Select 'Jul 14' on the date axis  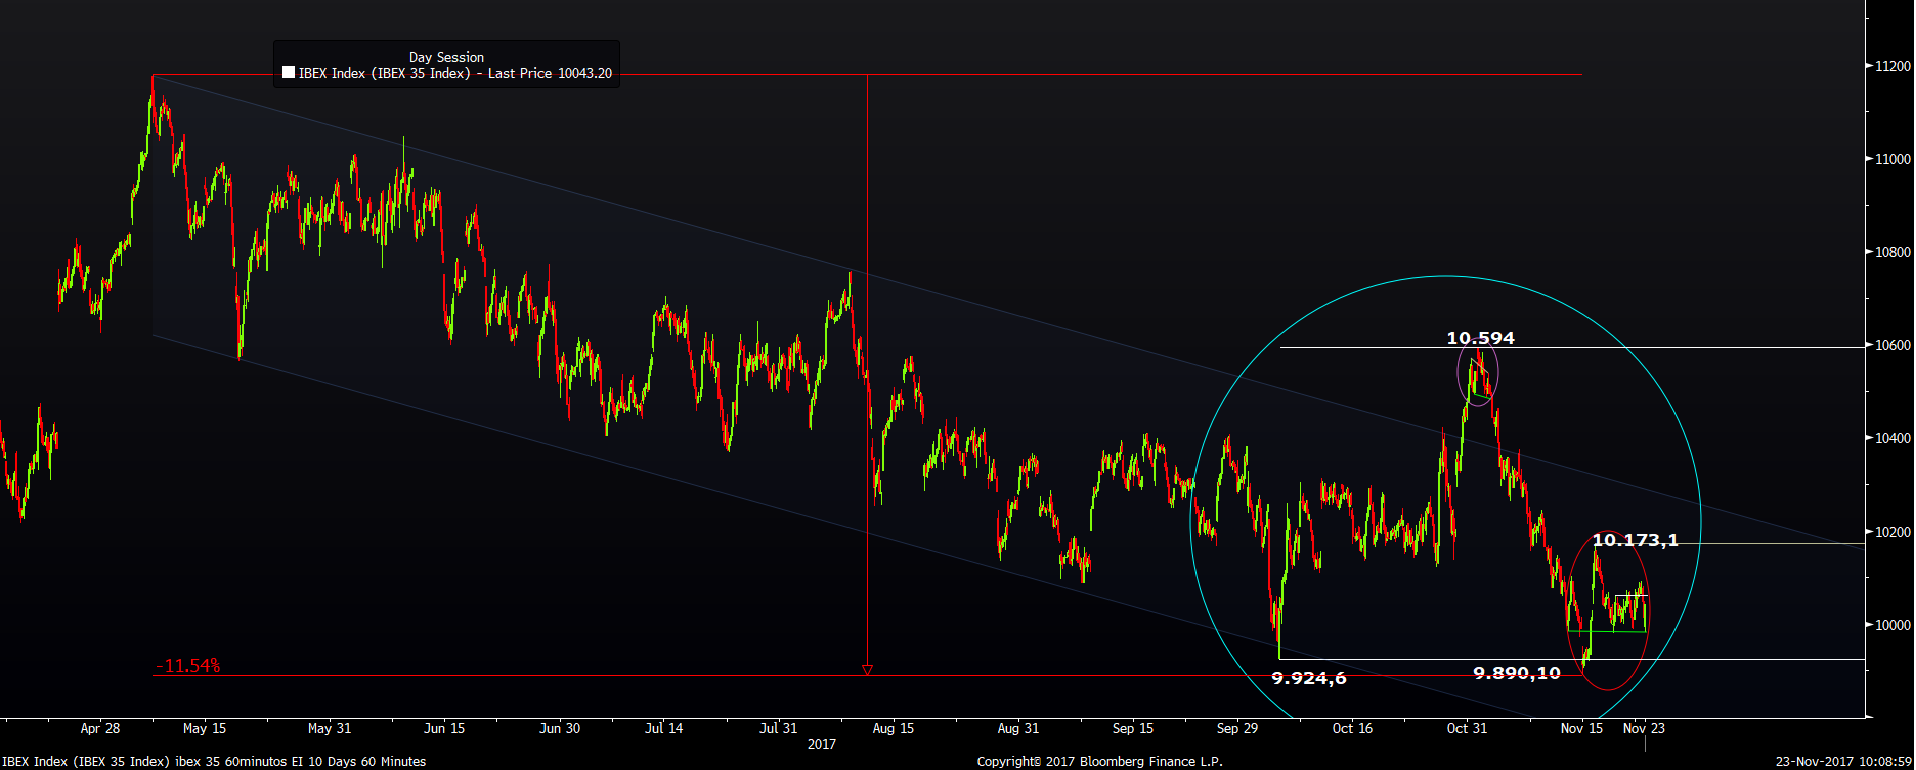(664, 728)
